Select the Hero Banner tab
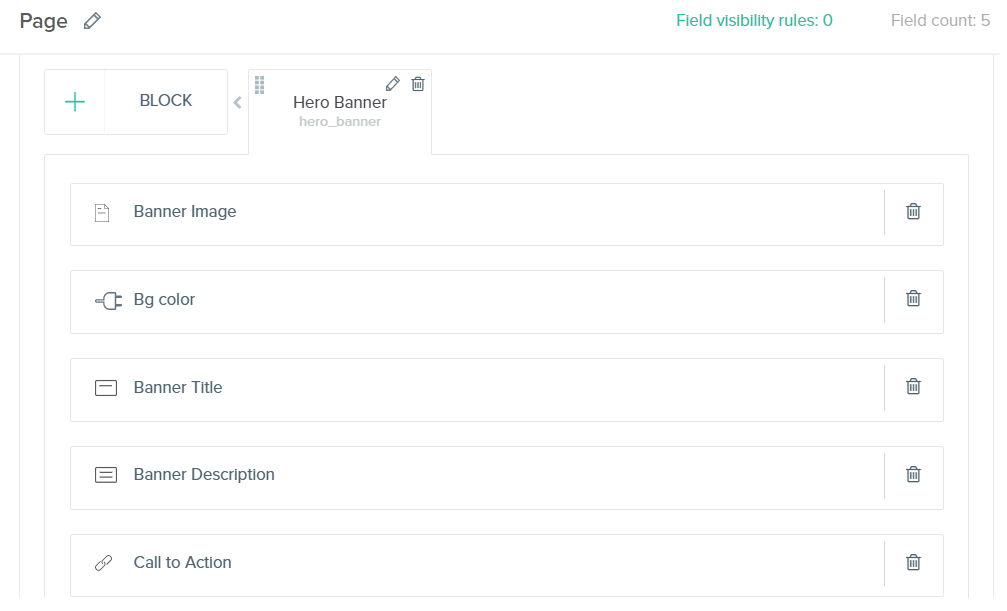Image resolution: width=1007 pixels, height=611 pixels. [x=340, y=111]
